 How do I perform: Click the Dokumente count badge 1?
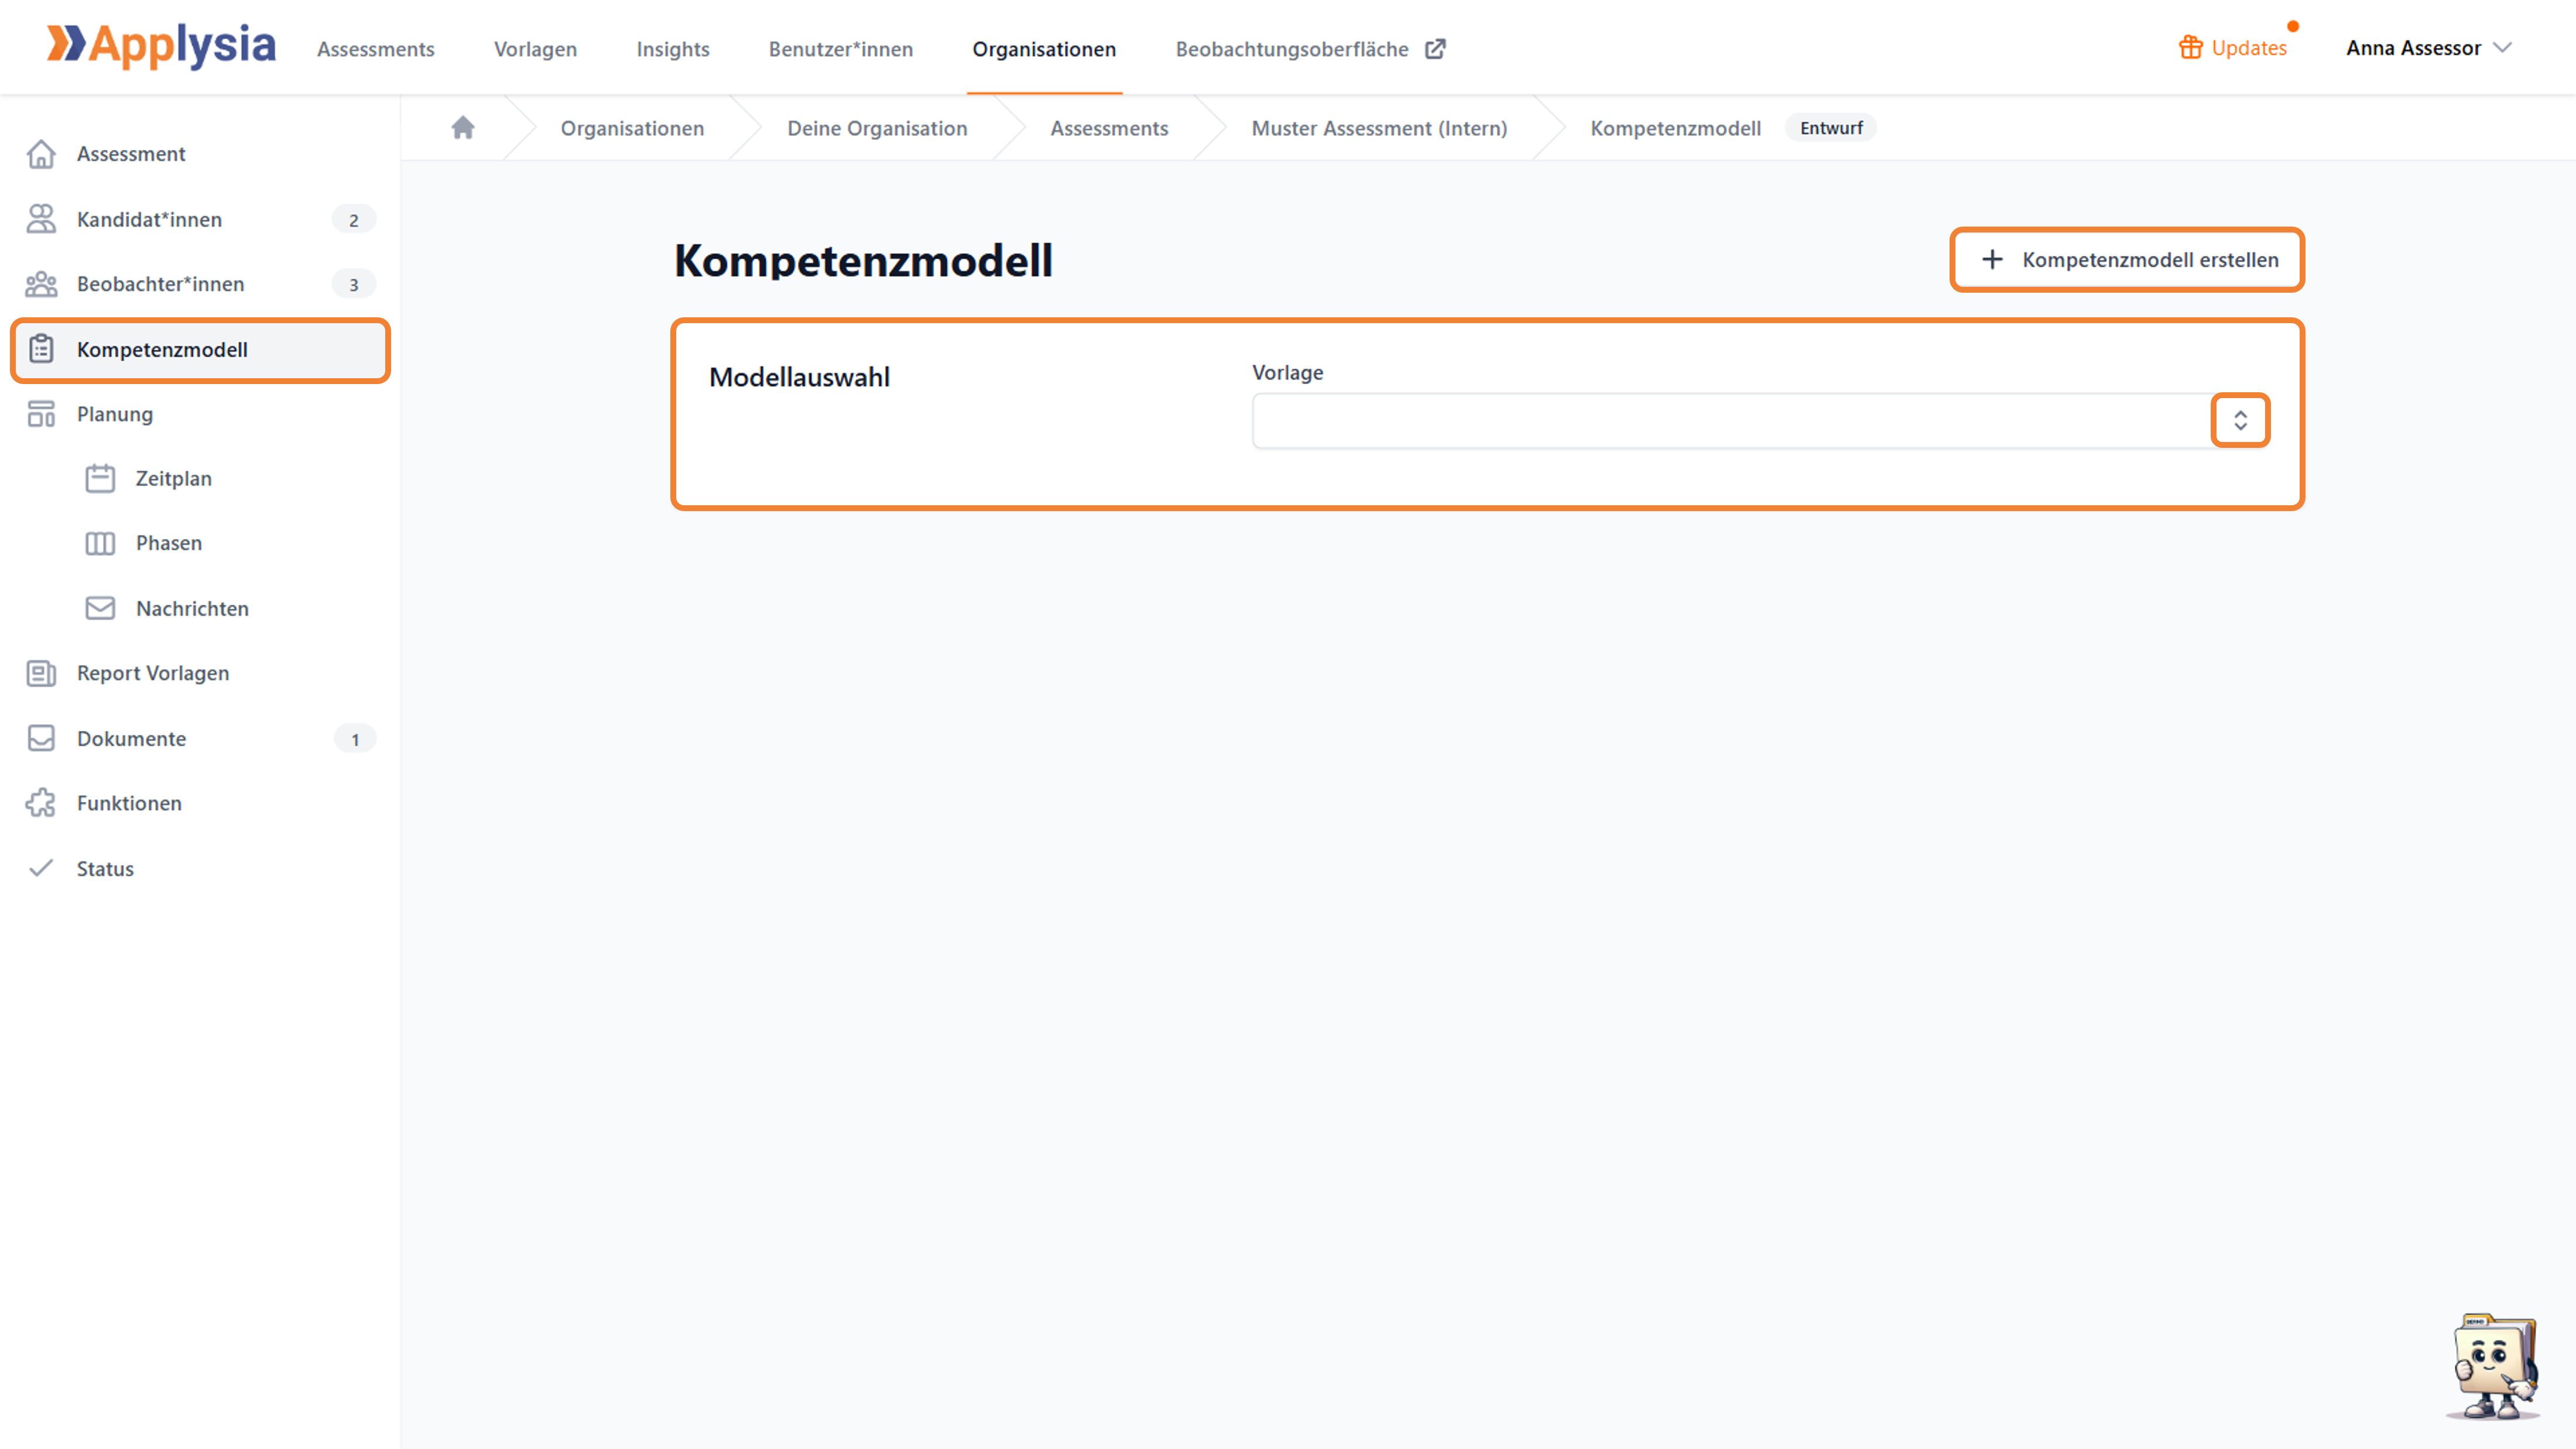pos(355,739)
